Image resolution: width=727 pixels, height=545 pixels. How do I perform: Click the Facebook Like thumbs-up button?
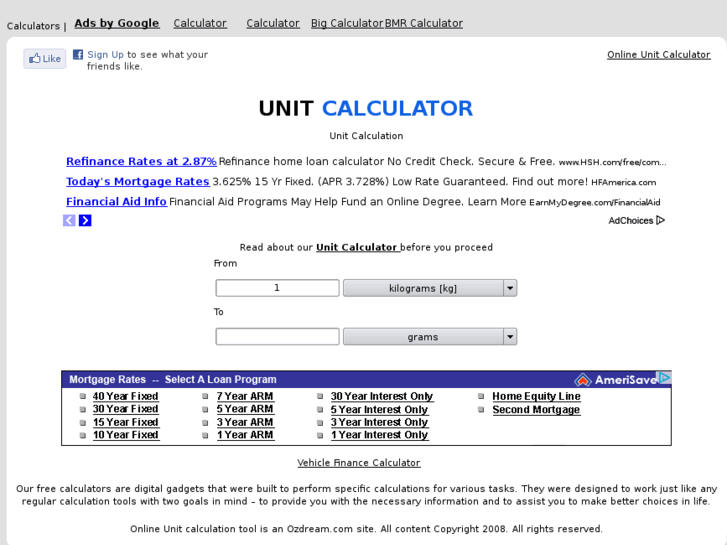coord(45,59)
